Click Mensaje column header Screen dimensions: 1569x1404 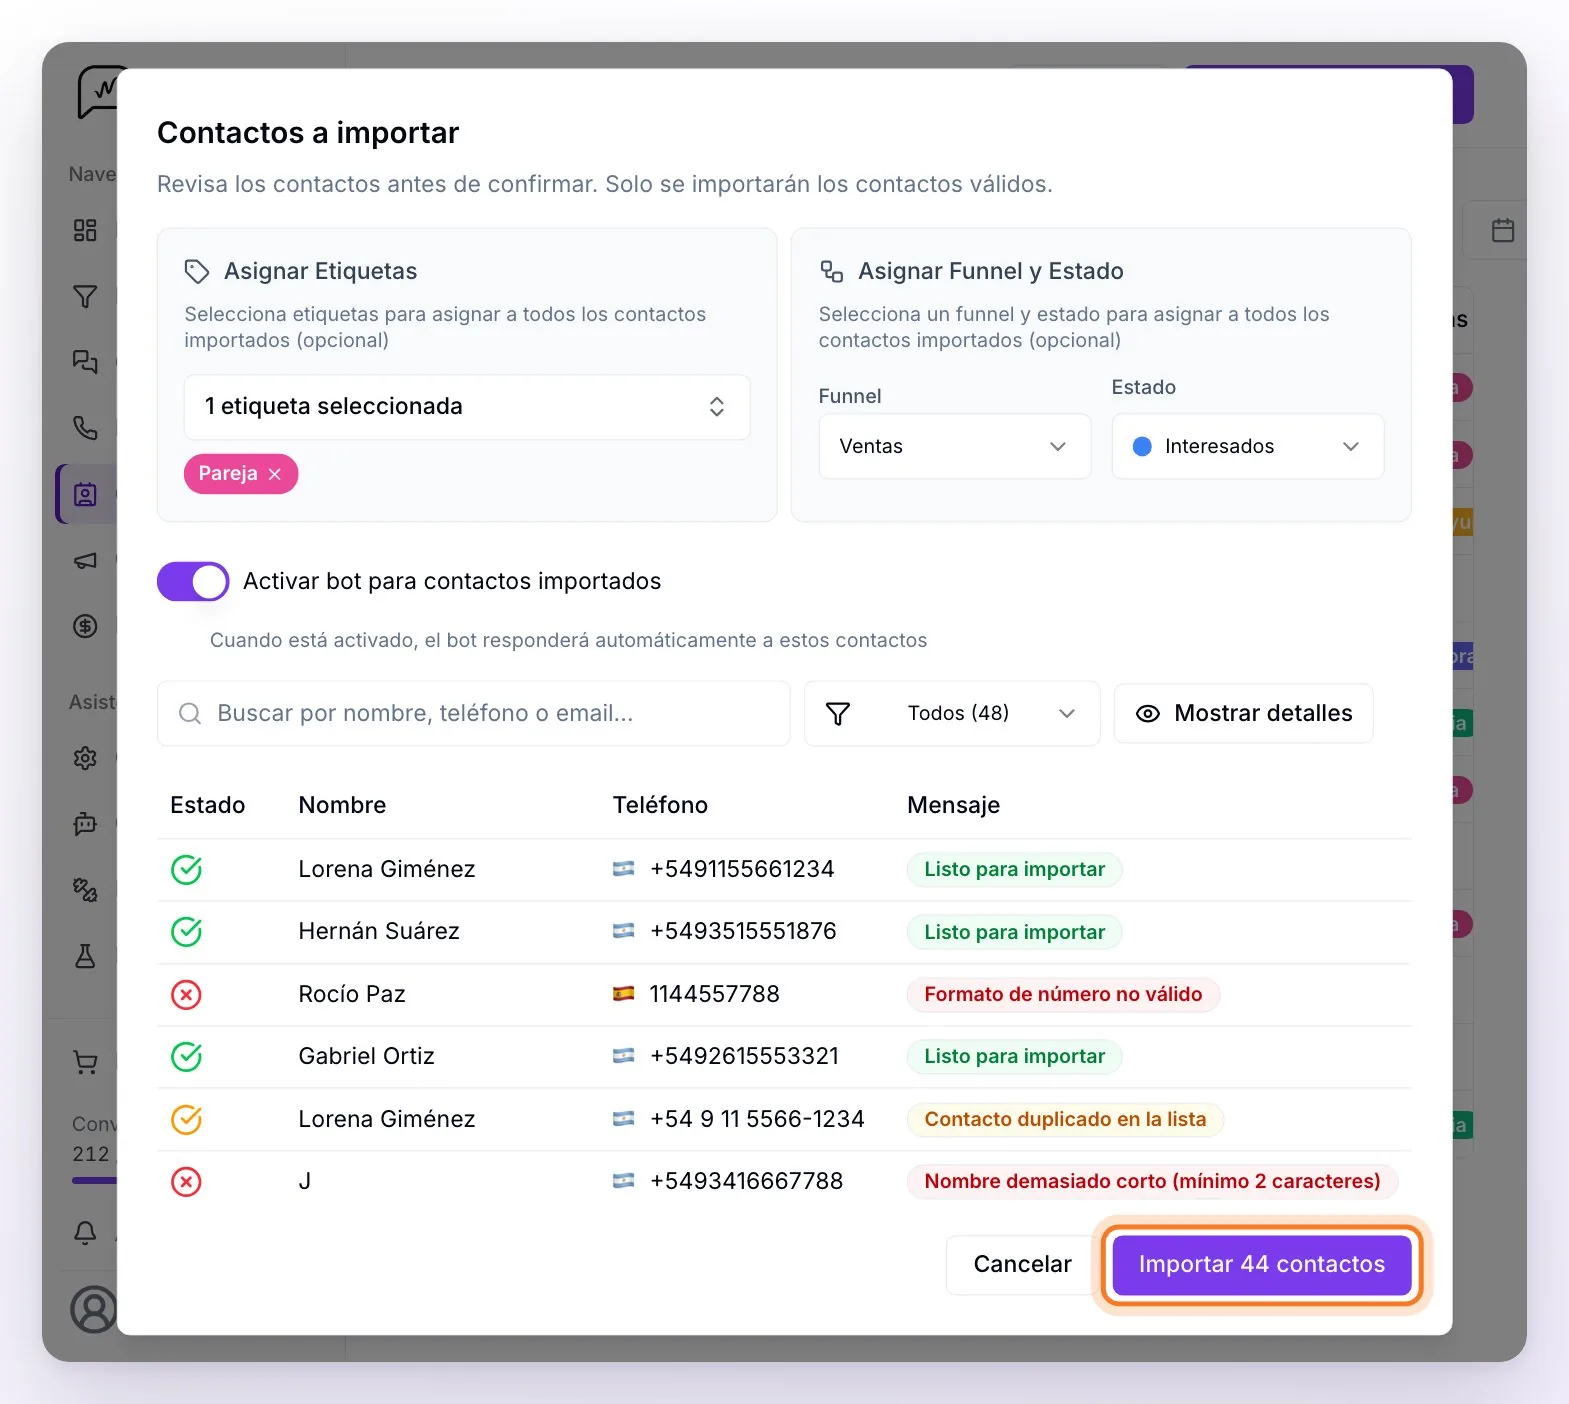pyautogui.click(x=953, y=805)
